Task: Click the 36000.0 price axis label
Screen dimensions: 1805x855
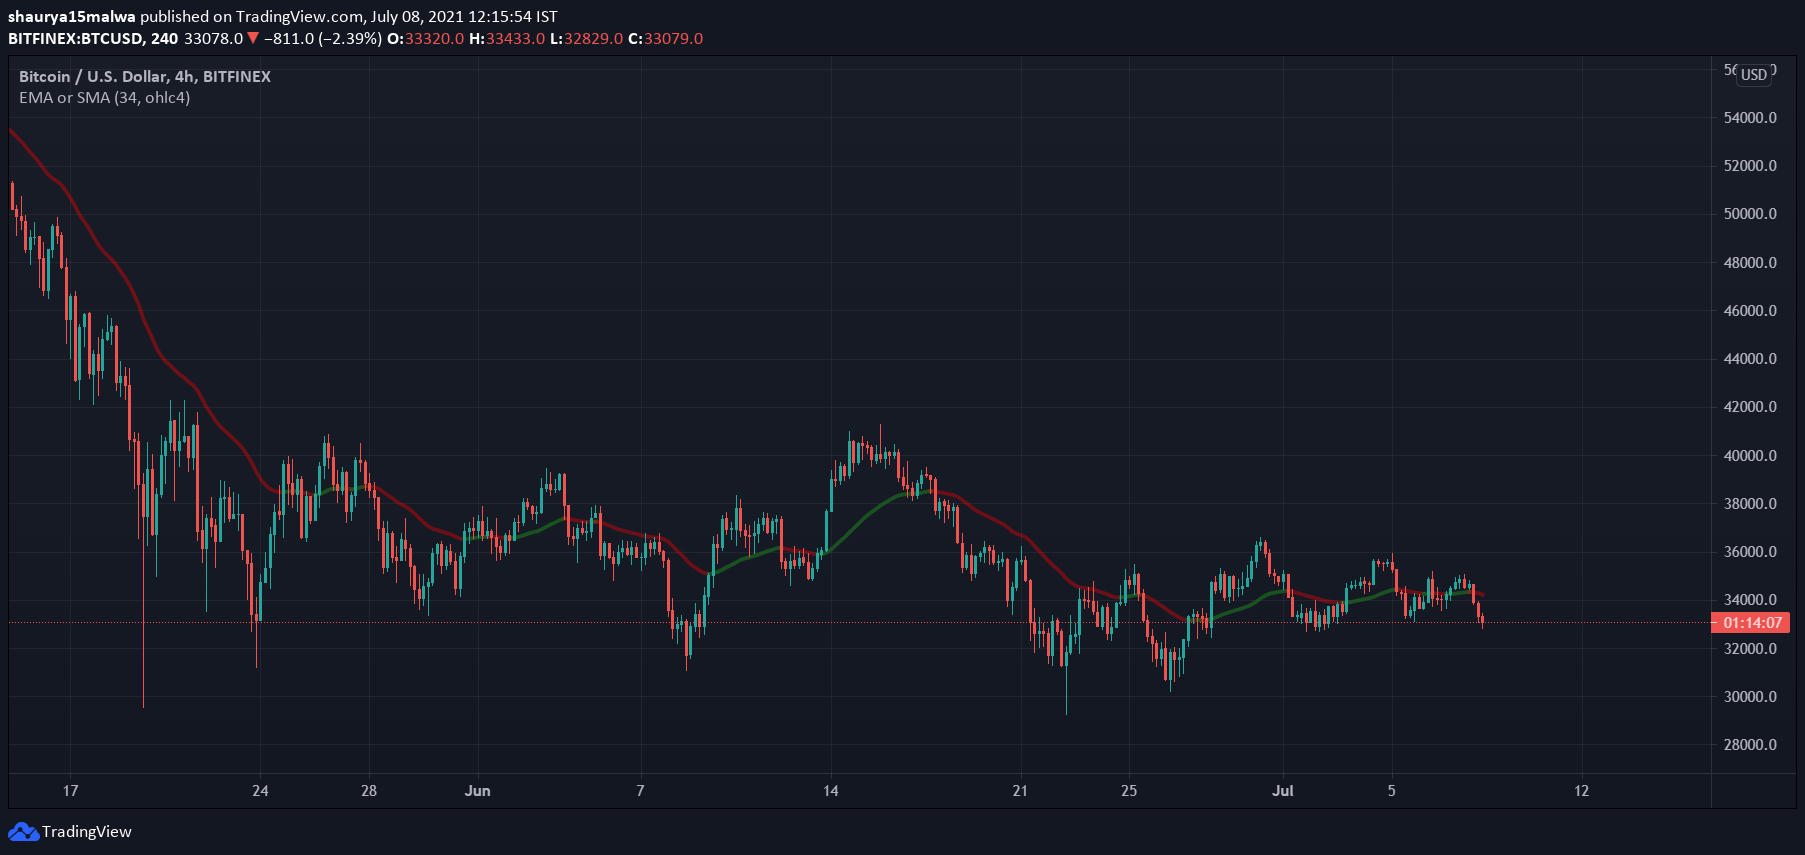Action: point(1750,552)
